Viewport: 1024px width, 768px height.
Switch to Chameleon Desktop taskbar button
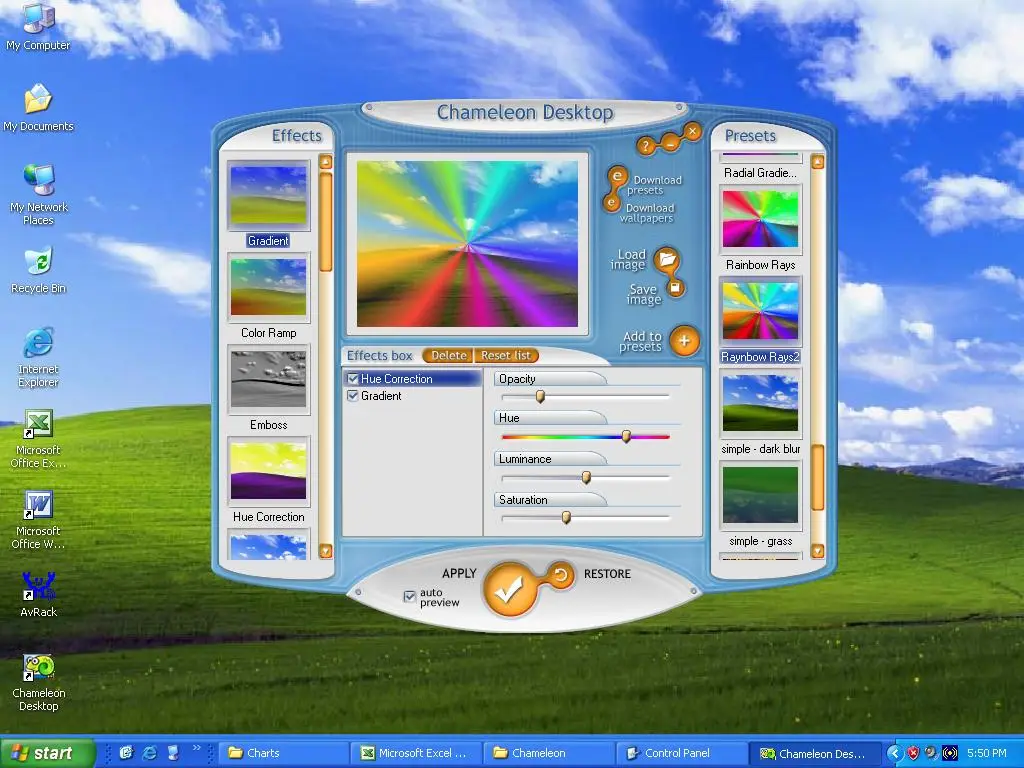coord(816,753)
